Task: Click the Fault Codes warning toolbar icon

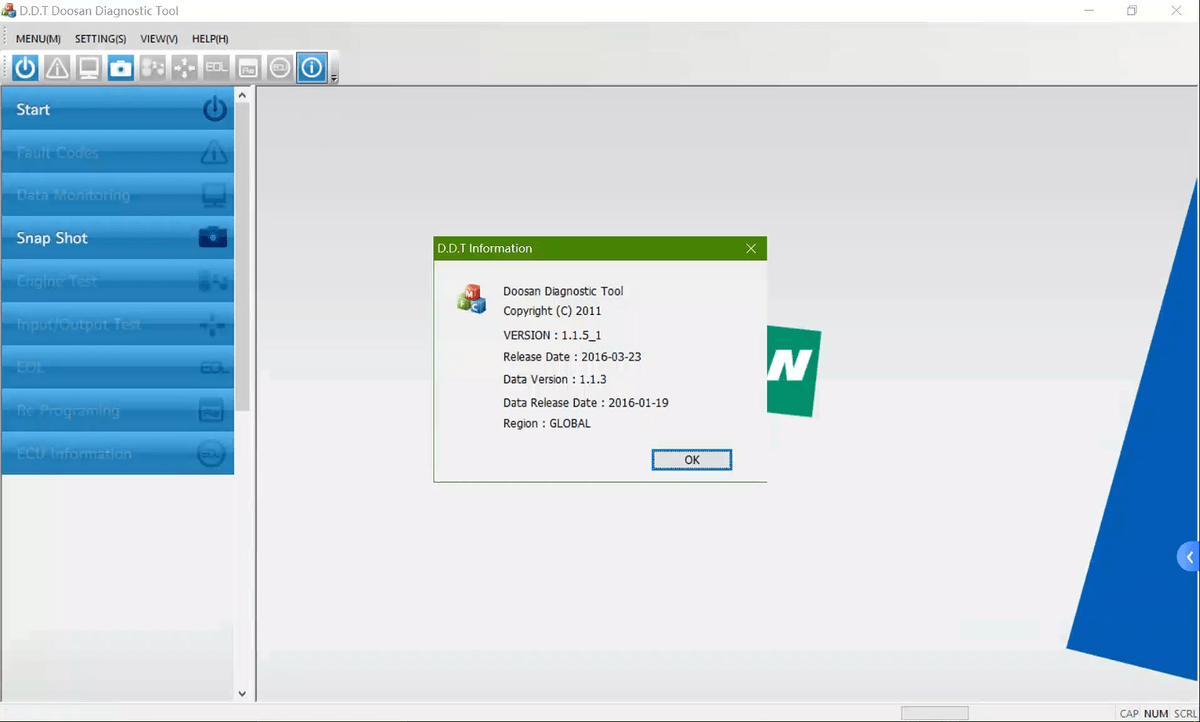Action: point(57,68)
